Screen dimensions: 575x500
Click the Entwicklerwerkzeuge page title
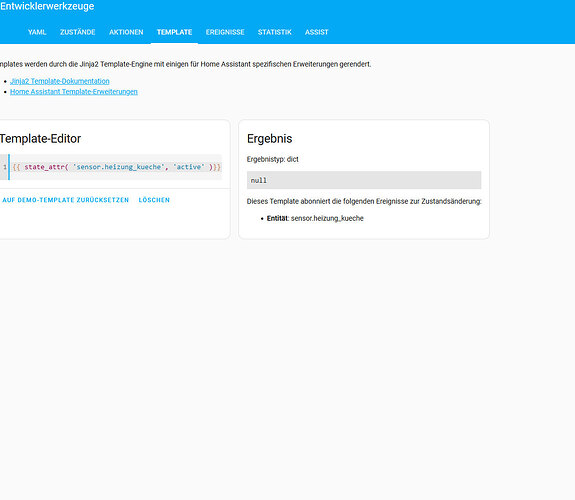click(x=47, y=6)
